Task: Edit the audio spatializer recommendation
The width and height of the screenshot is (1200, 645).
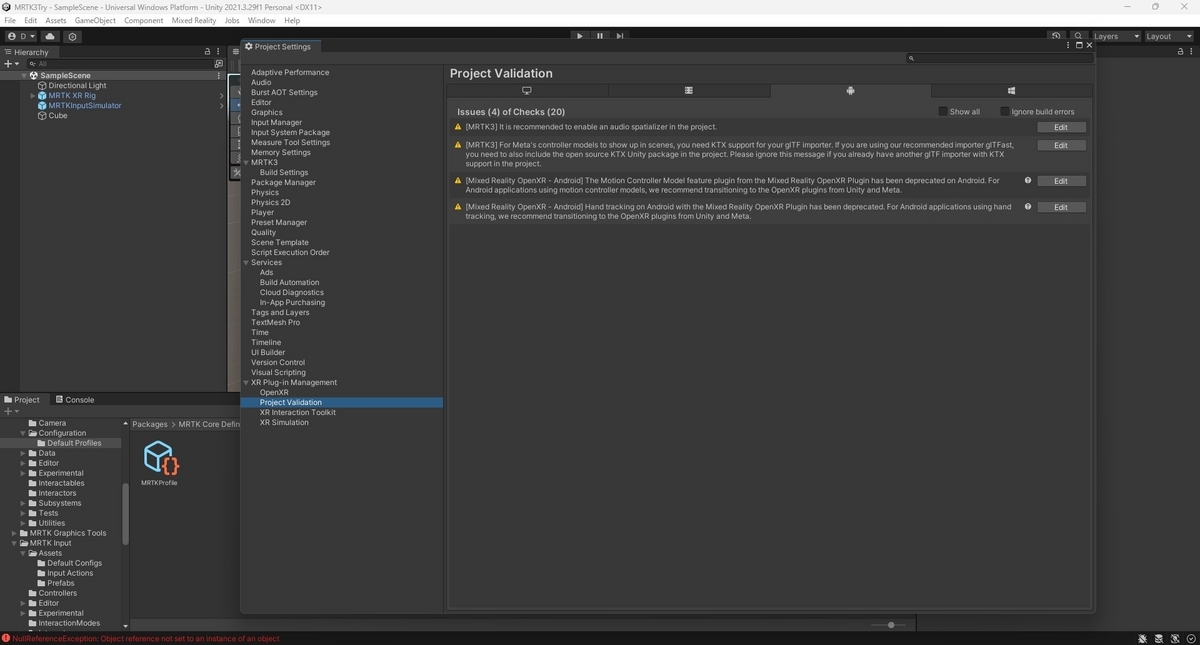Action: tap(1061, 127)
